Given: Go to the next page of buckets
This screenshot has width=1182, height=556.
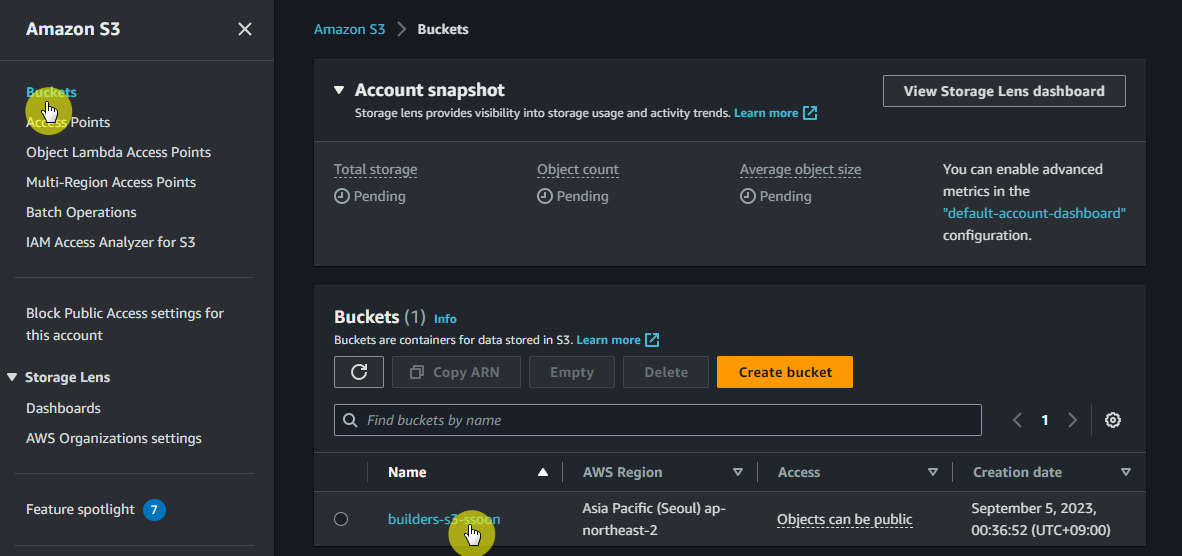Looking at the screenshot, I should pos(1073,420).
